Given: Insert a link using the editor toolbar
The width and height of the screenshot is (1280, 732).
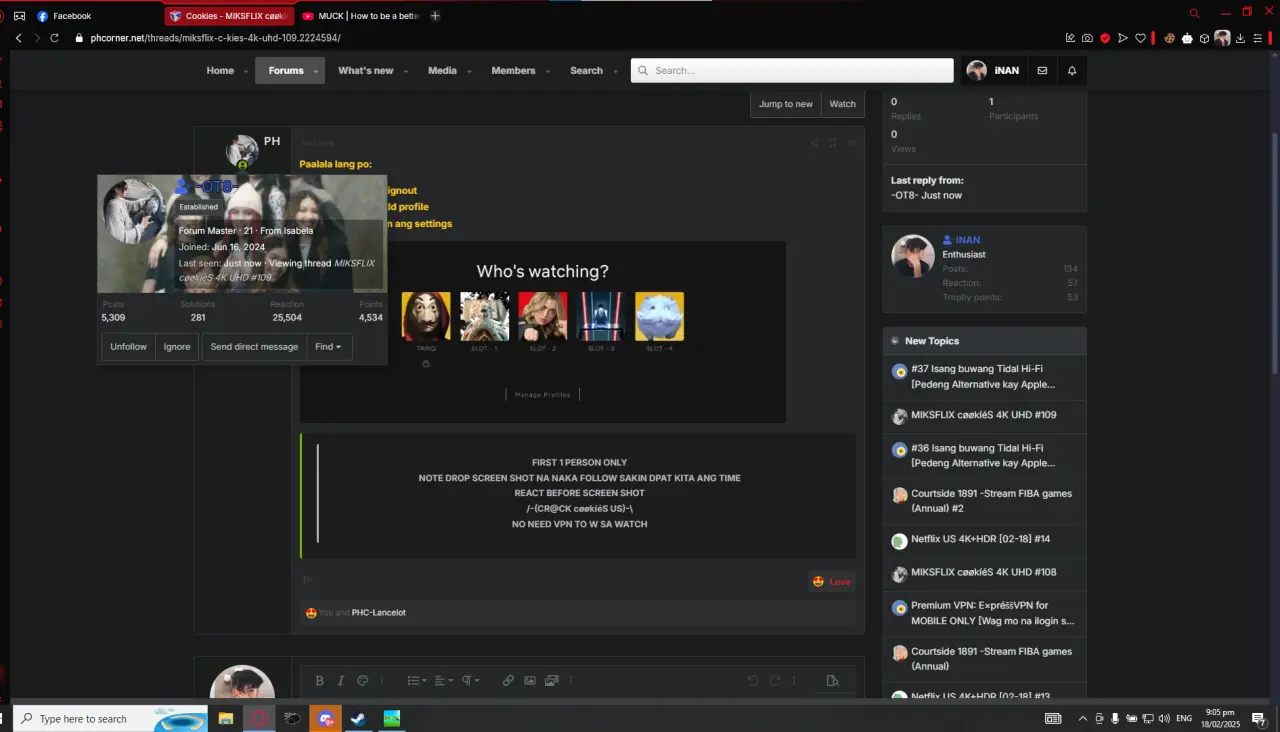Looking at the screenshot, I should coord(508,681).
